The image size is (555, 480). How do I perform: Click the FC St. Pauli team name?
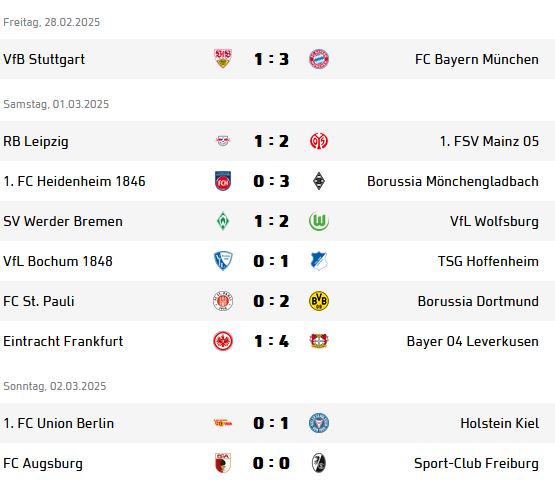39,301
